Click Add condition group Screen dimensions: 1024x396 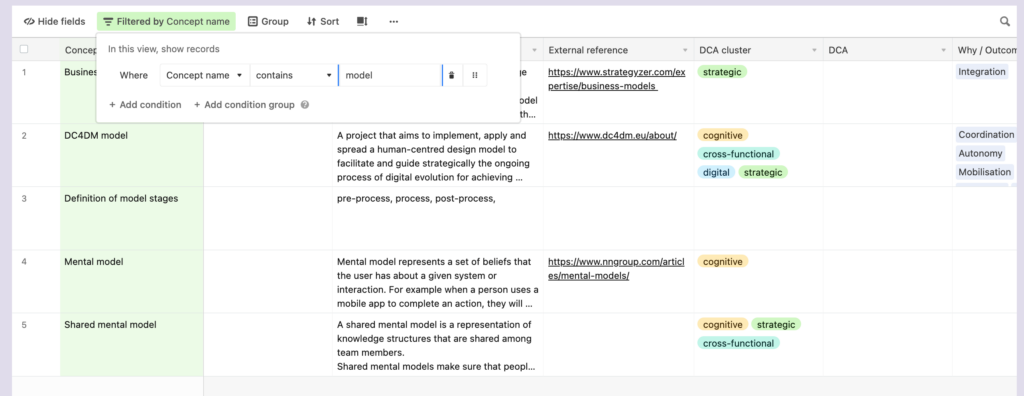point(244,105)
